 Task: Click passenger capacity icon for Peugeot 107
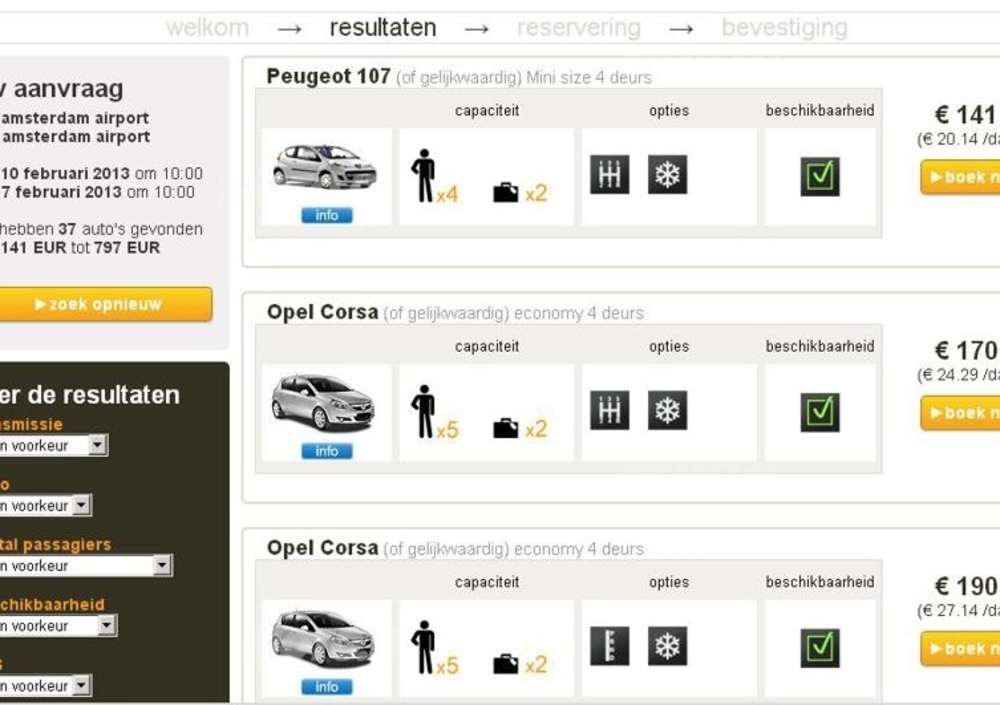tap(424, 176)
